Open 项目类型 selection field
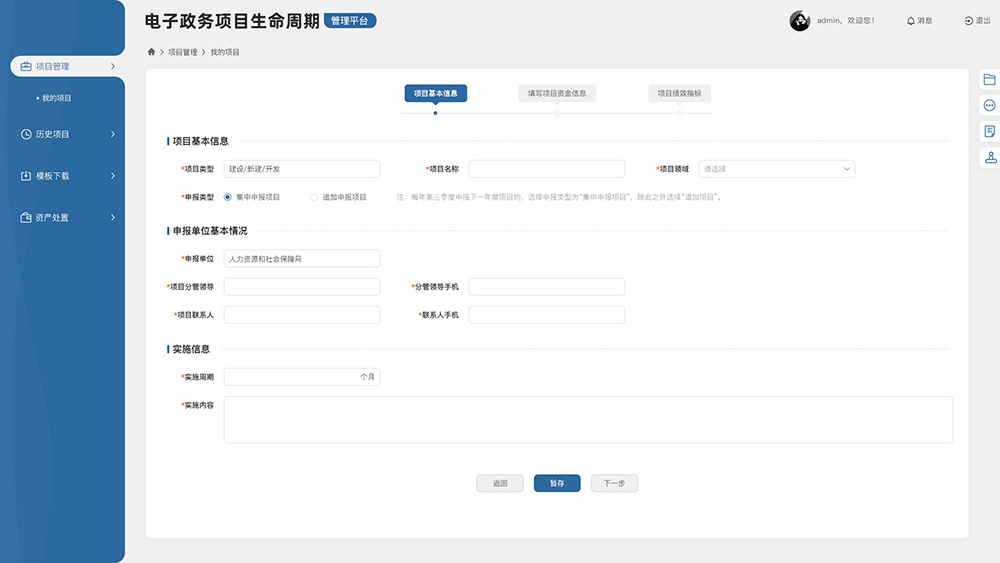The width and height of the screenshot is (1000, 563). [x=302, y=169]
